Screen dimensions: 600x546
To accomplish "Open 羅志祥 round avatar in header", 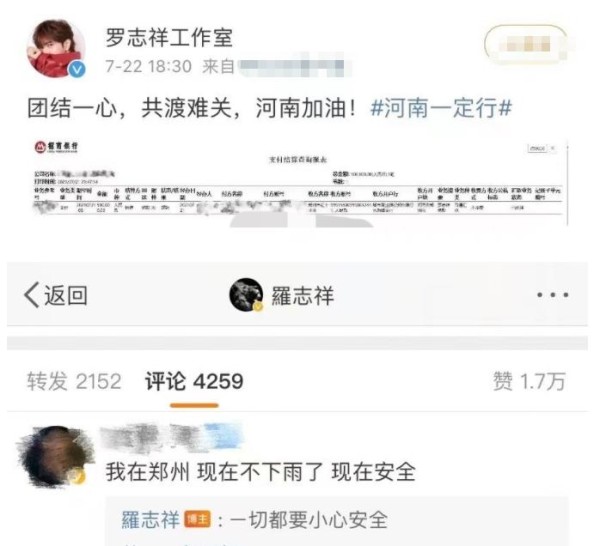I will (246, 295).
